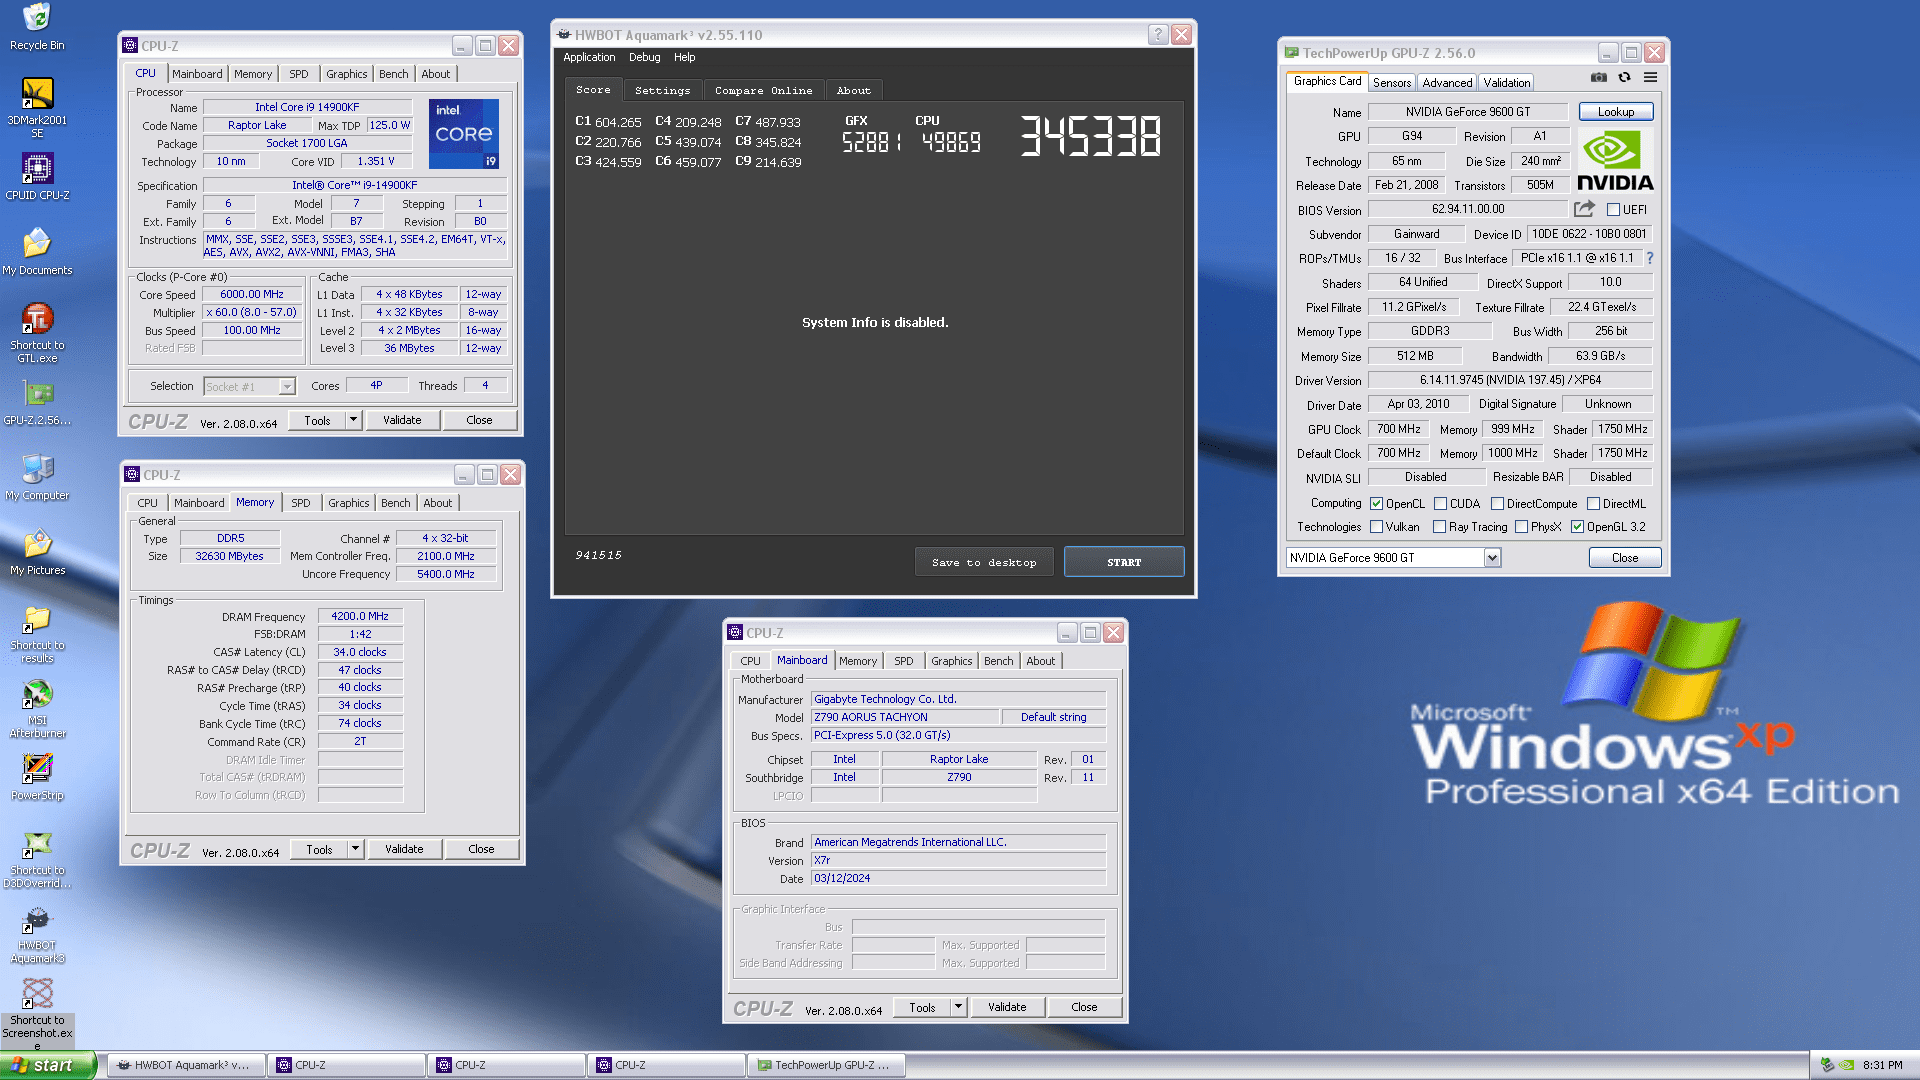Switch to Compare Online tab in Aquamark
This screenshot has width=1920, height=1080.
[763, 90]
